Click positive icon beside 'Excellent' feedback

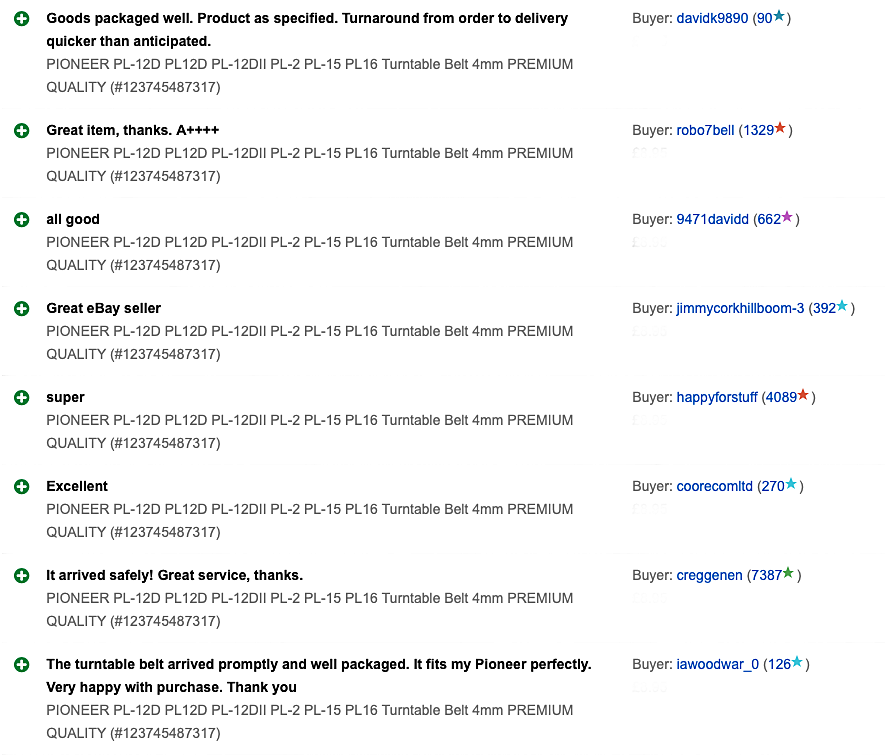tap(22, 487)
